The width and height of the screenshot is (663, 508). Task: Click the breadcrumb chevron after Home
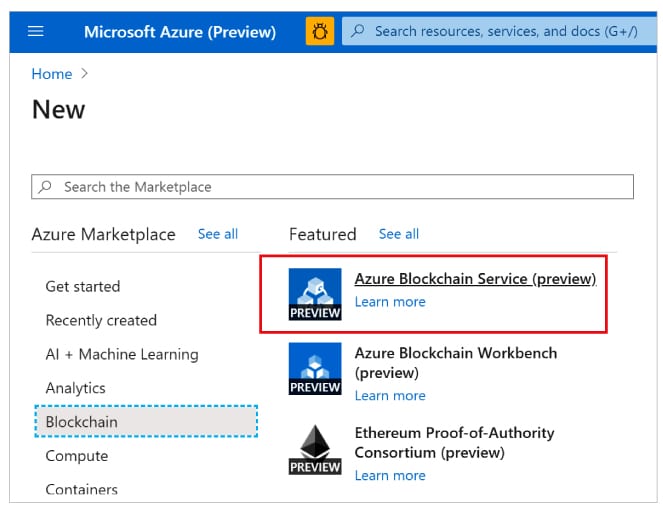pyautogui.click(x=85, y=74)
